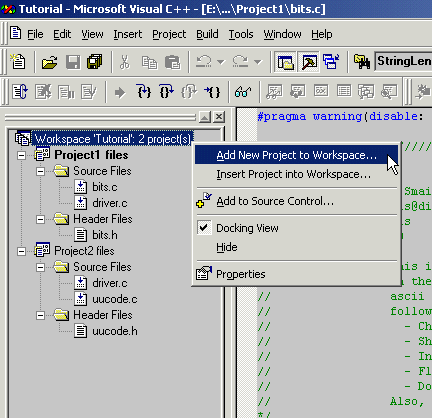Screen dimensions: 432x418
Task: Click the Stop Debugging icon
Action: coord(43,92)
